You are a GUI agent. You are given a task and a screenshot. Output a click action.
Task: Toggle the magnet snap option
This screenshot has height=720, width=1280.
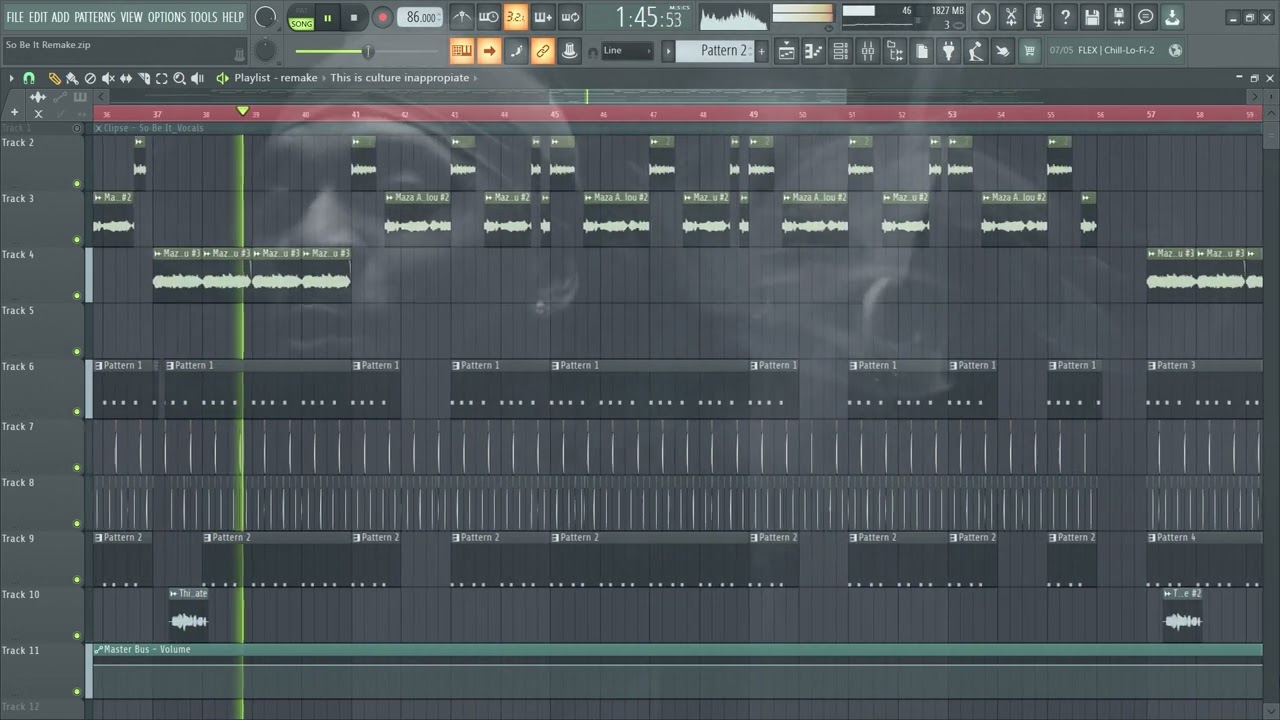(29, 78)
